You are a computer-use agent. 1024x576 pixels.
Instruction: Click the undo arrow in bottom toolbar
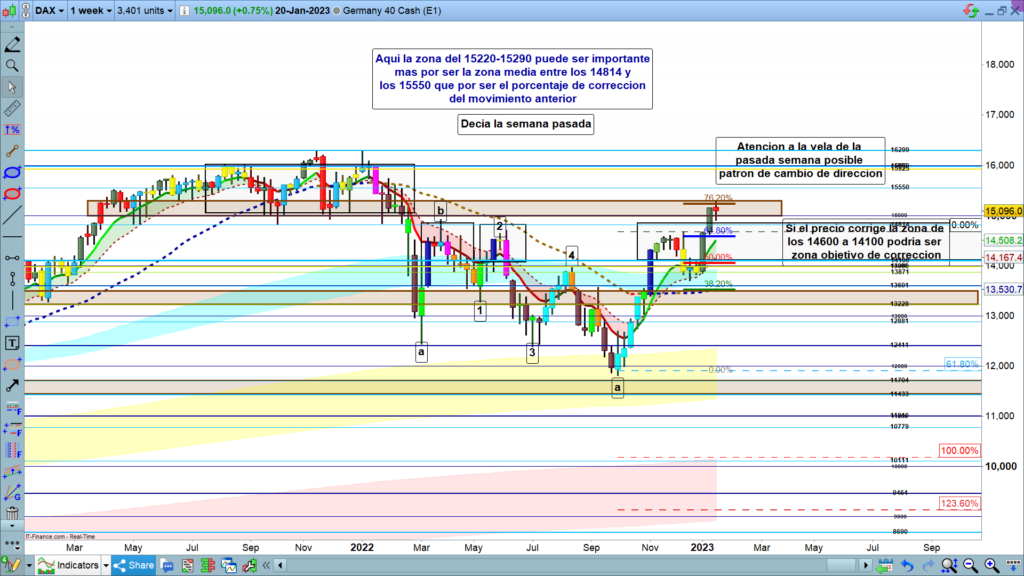click(x=905, y=566)
